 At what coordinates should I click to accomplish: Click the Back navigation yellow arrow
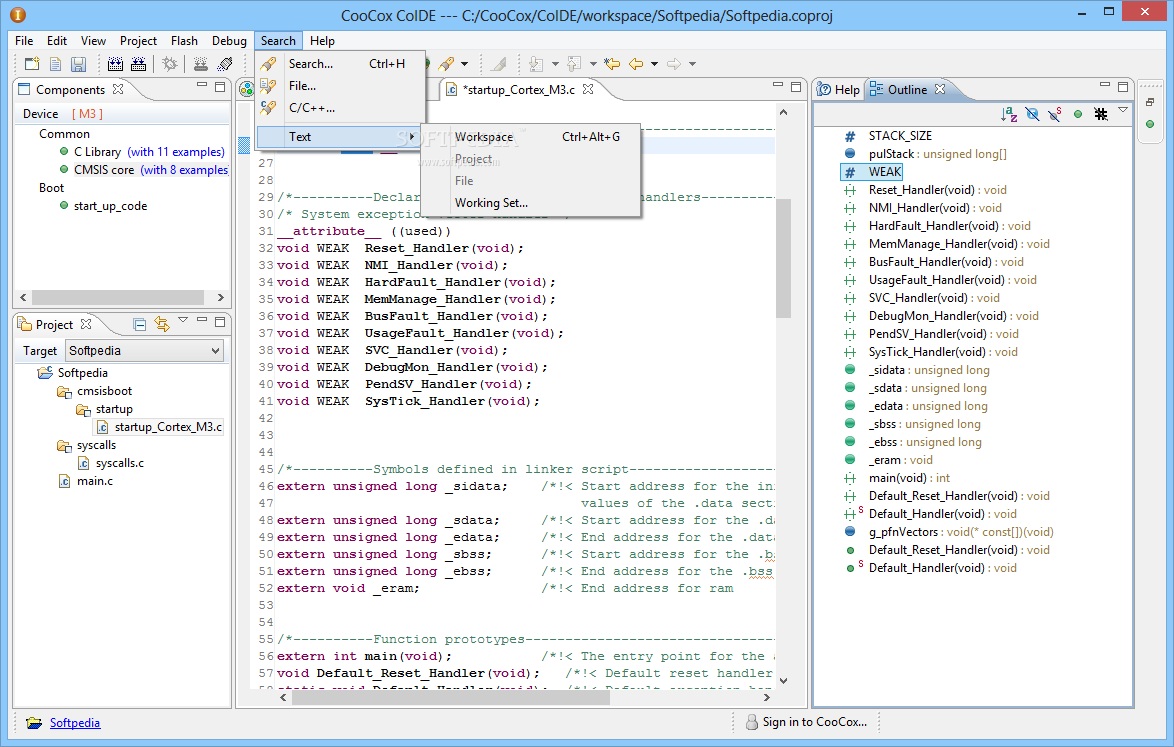coord(636,64)
